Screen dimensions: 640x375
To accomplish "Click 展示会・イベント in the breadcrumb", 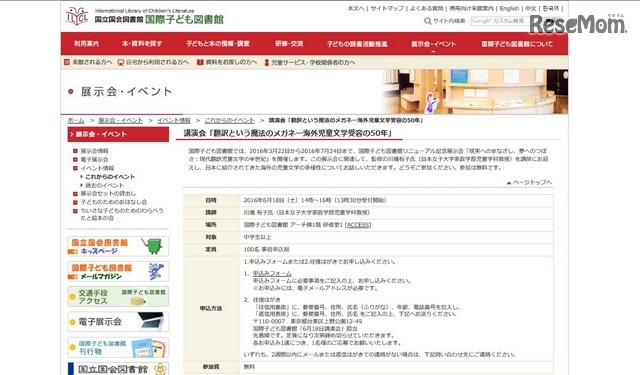I will 120,120.
